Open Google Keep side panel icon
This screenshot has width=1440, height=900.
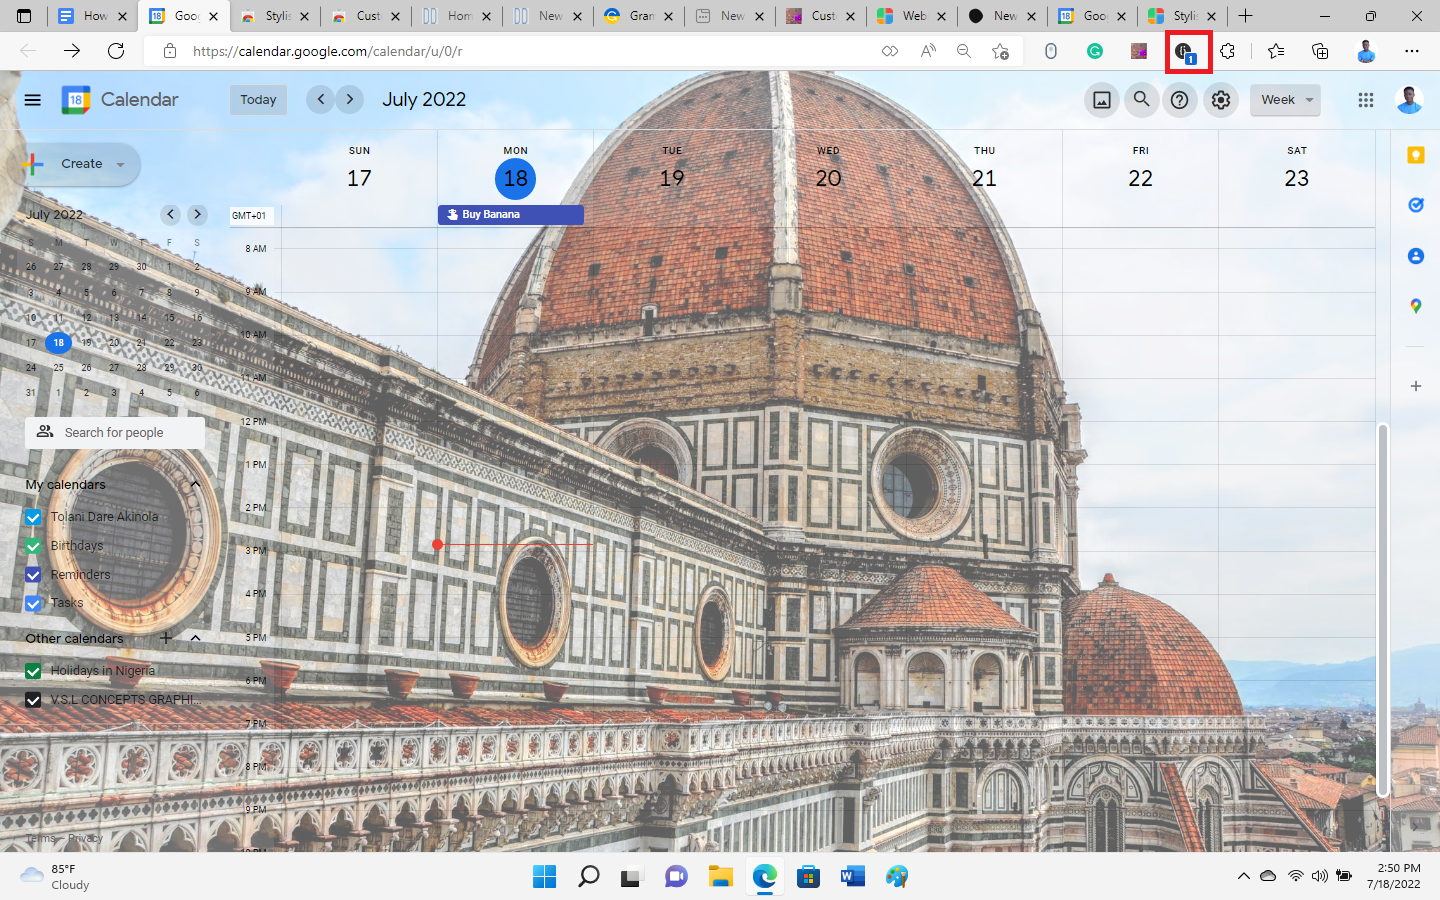tap(1415, 155)
